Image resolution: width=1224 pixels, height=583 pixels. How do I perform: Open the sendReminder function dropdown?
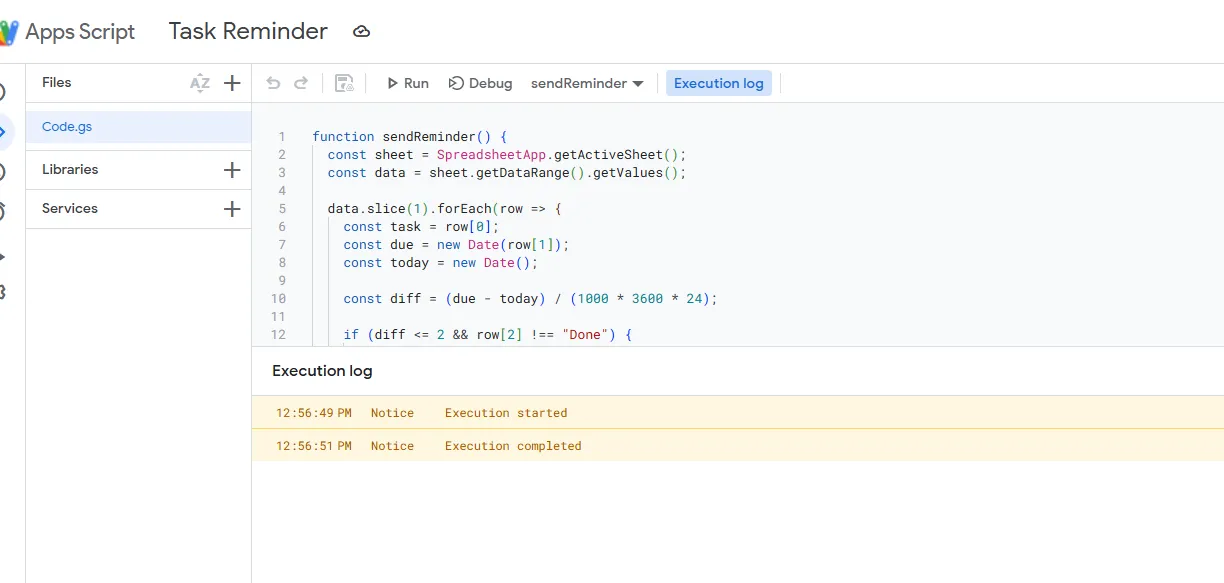[x=587, y=83]
